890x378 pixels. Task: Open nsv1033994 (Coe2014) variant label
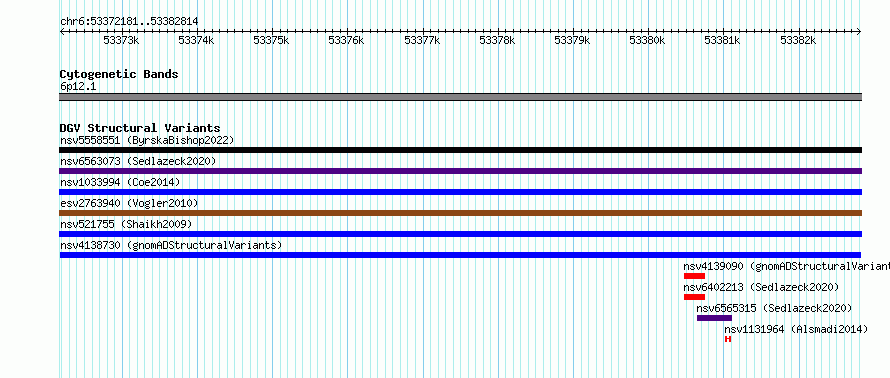click(x=120, y=182)
